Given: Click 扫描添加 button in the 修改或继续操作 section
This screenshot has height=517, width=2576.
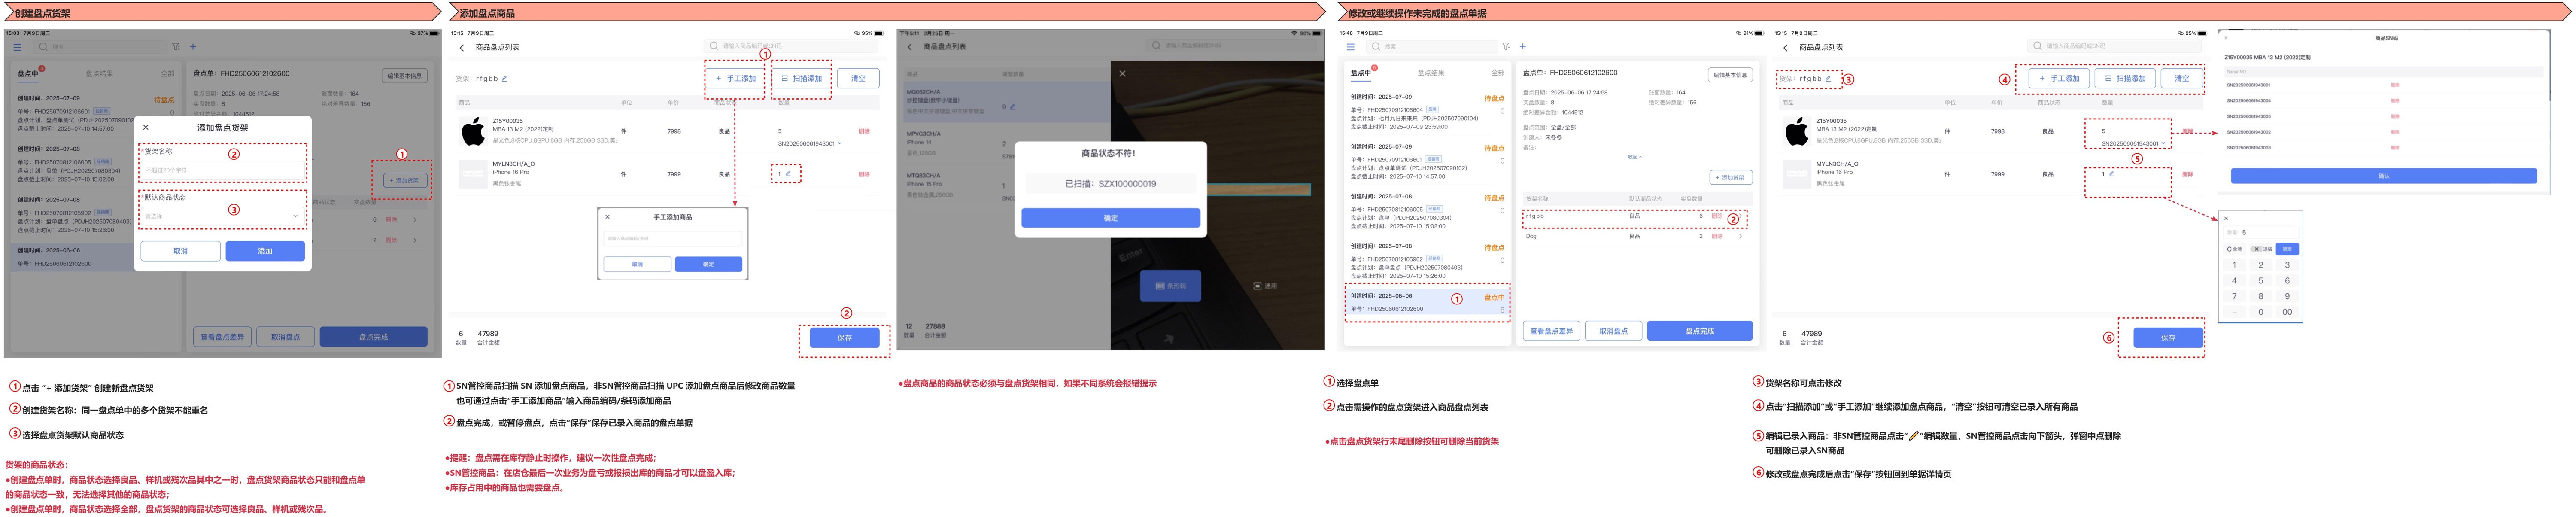Looking at the screenshot, I should pos(2125,78).
